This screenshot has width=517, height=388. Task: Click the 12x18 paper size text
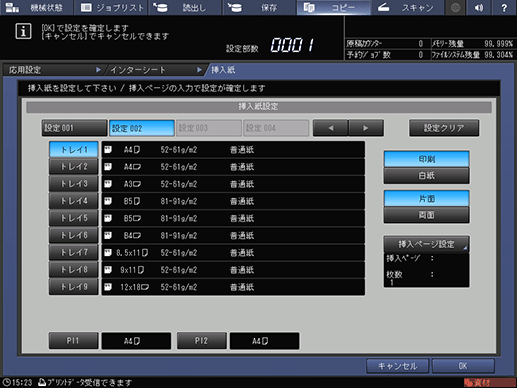(x=134, y=287)
